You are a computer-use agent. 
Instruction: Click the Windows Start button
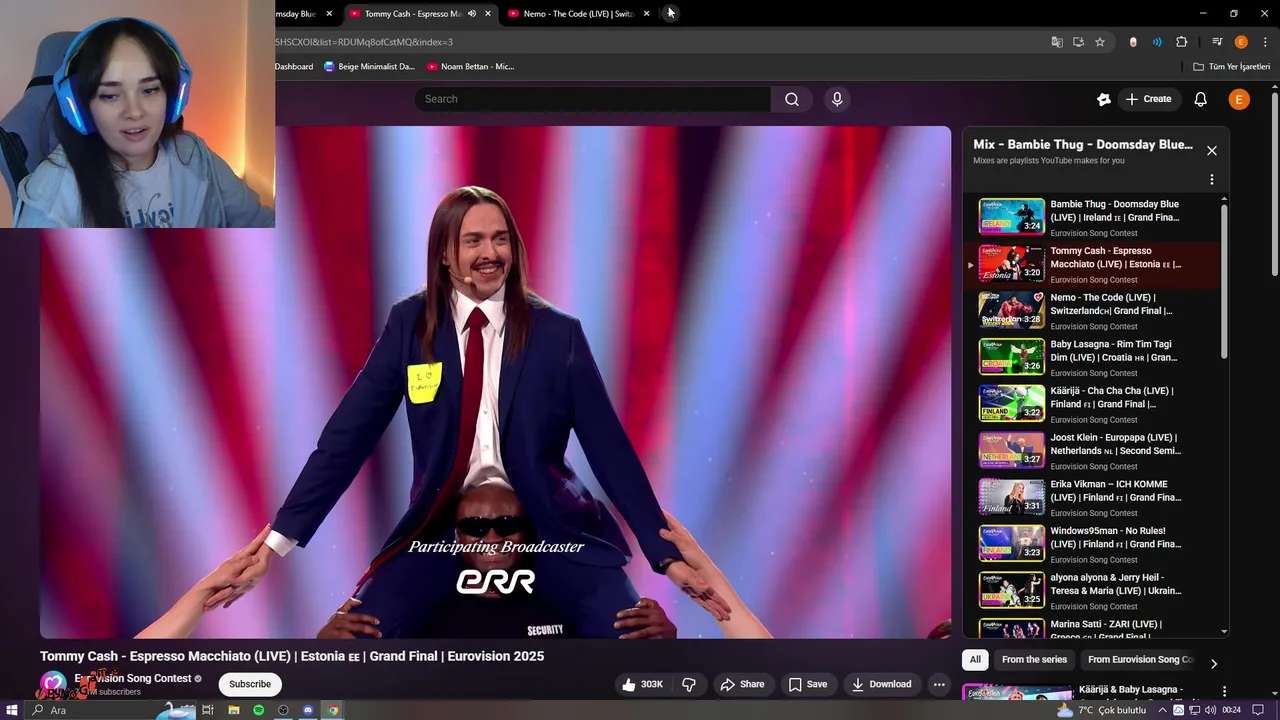tap(12, 710)
